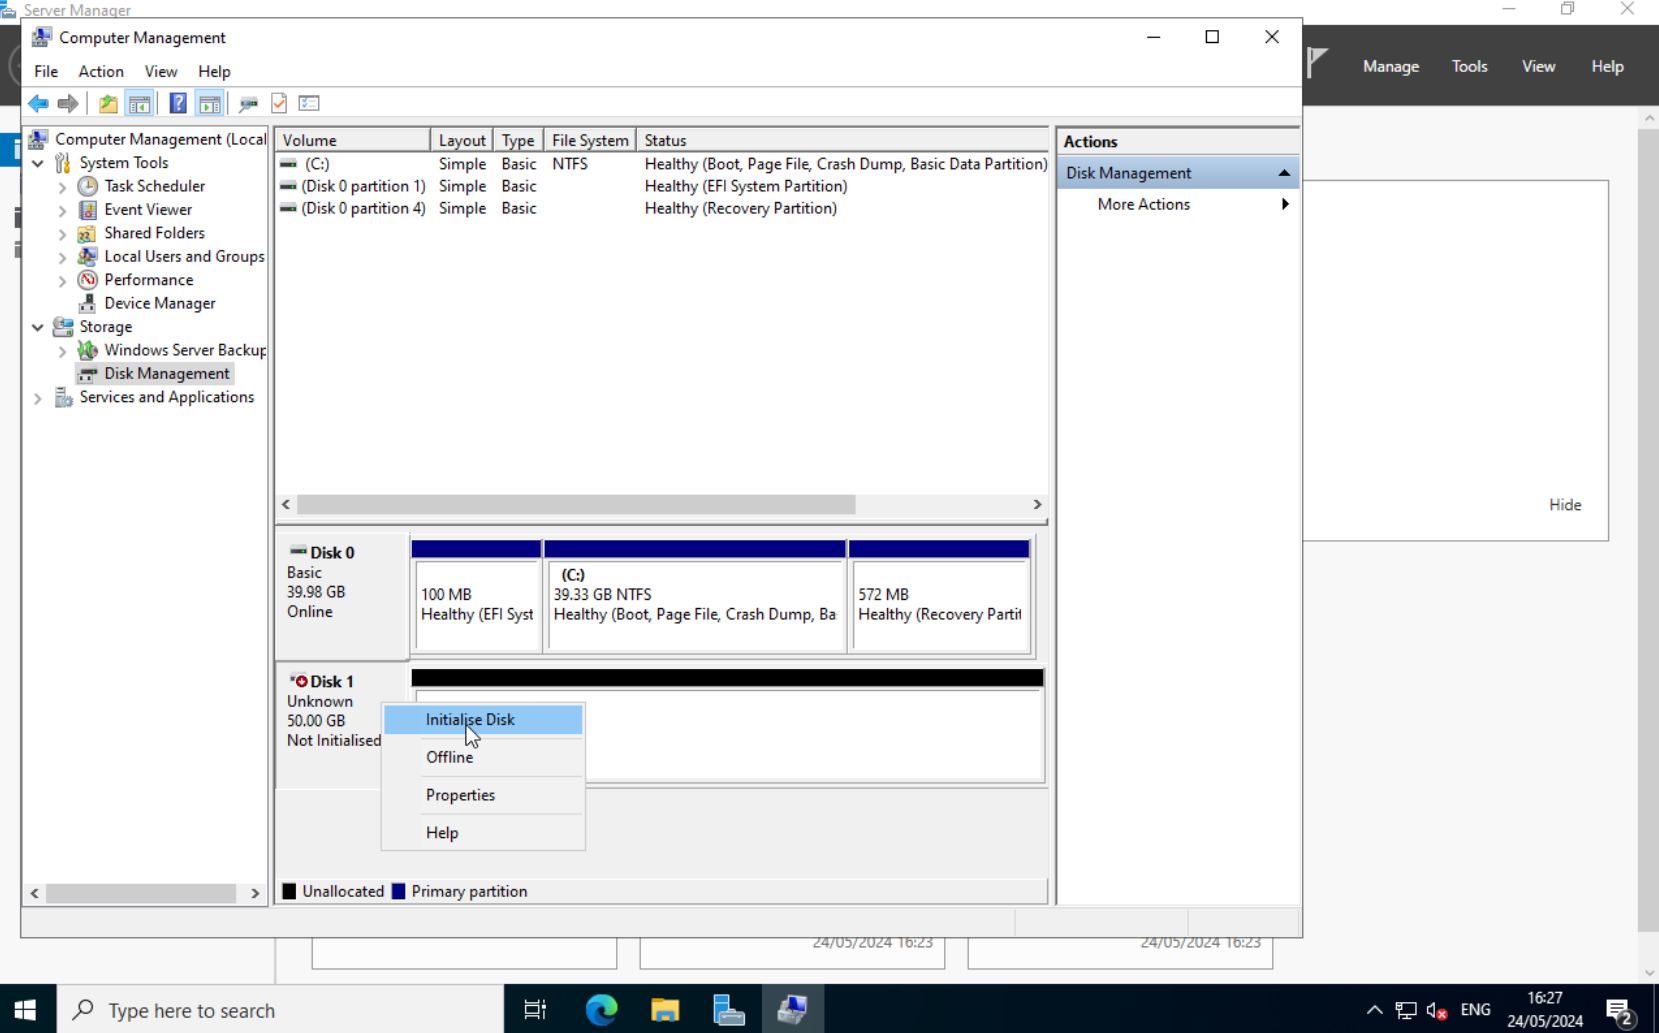1659x1033 pixels.
Task: Select the Disk 0 label block
Action: click(342, 596)
